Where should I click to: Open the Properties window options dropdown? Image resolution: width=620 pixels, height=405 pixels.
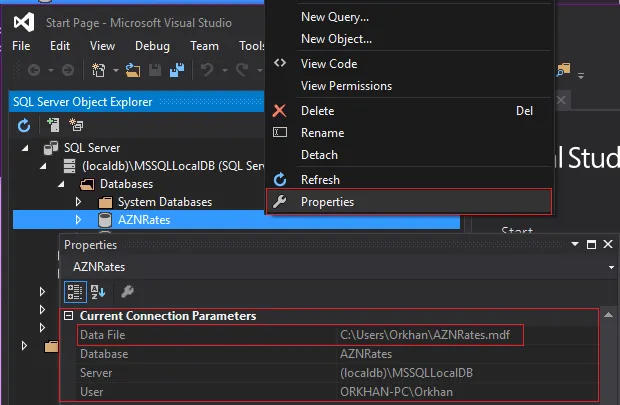click(x=575, y=244)
